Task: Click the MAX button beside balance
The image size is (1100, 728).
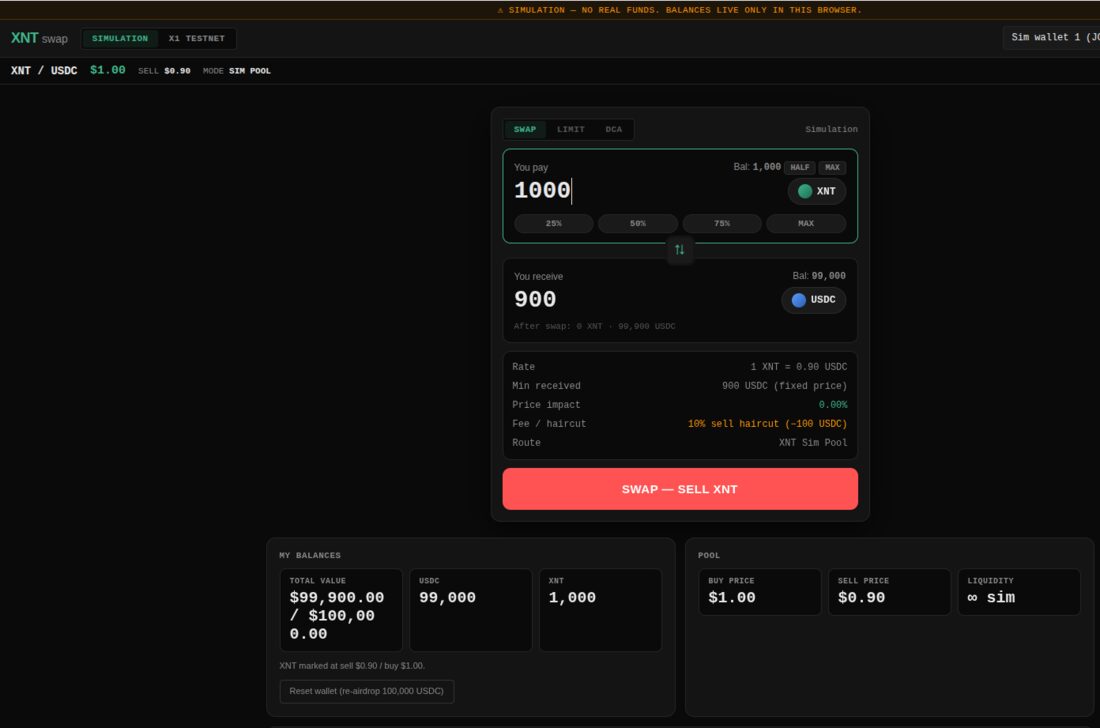Action: (x=832, y=167)
